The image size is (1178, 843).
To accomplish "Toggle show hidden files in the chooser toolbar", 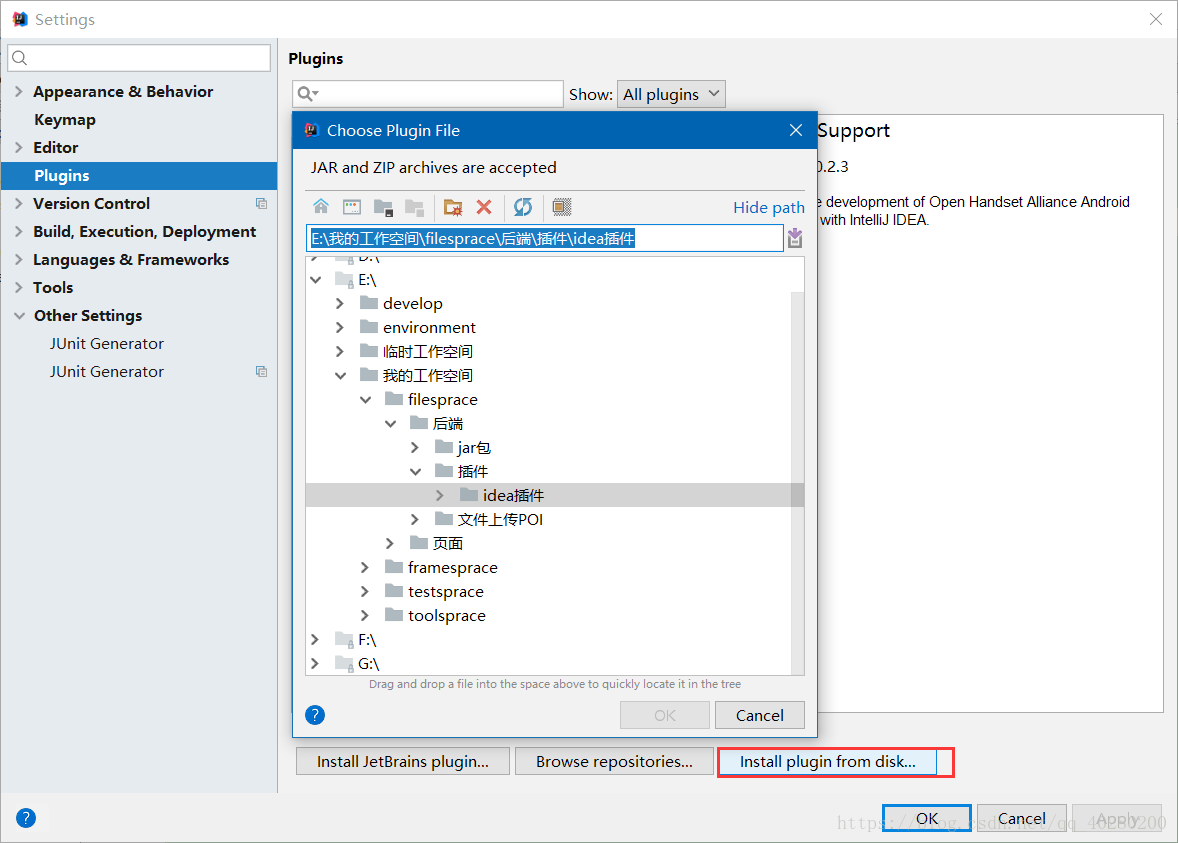I will point(561,207).
